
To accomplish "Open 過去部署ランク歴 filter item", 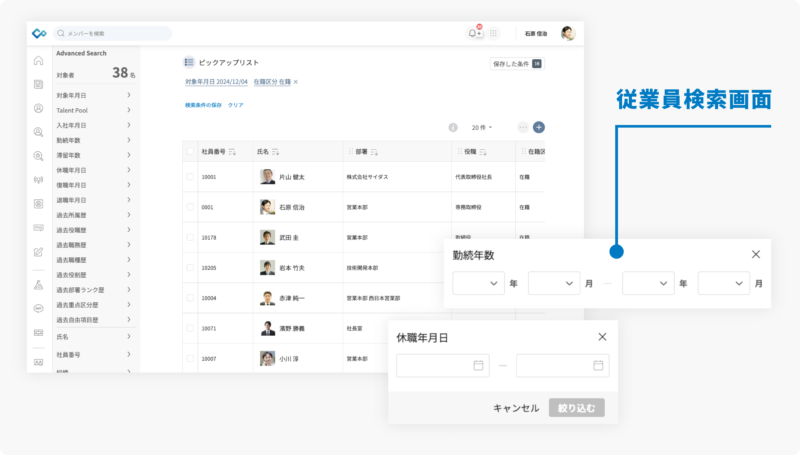I will click(93, 290).
